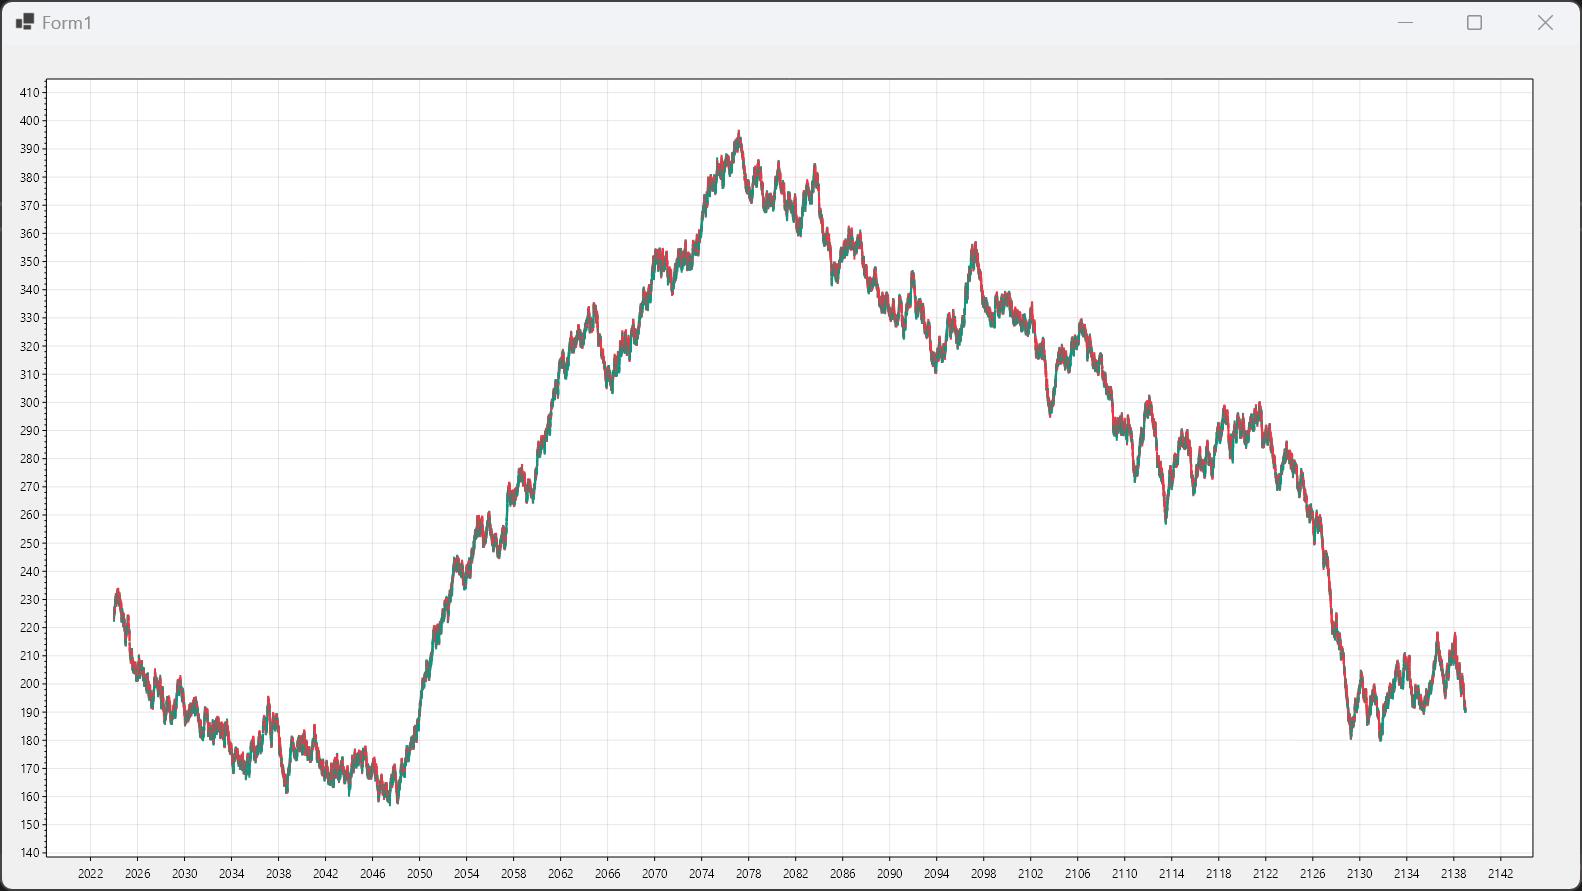Click the Form1 application icon in title bar
The image size is (1582, 891).
point(25,22)
